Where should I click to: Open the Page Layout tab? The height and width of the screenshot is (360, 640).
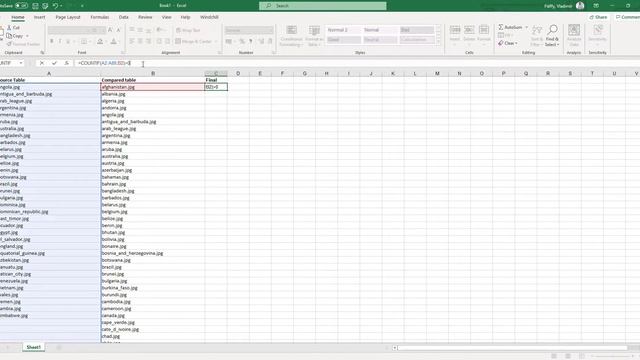pyautogui.click(x=68, y=17)
